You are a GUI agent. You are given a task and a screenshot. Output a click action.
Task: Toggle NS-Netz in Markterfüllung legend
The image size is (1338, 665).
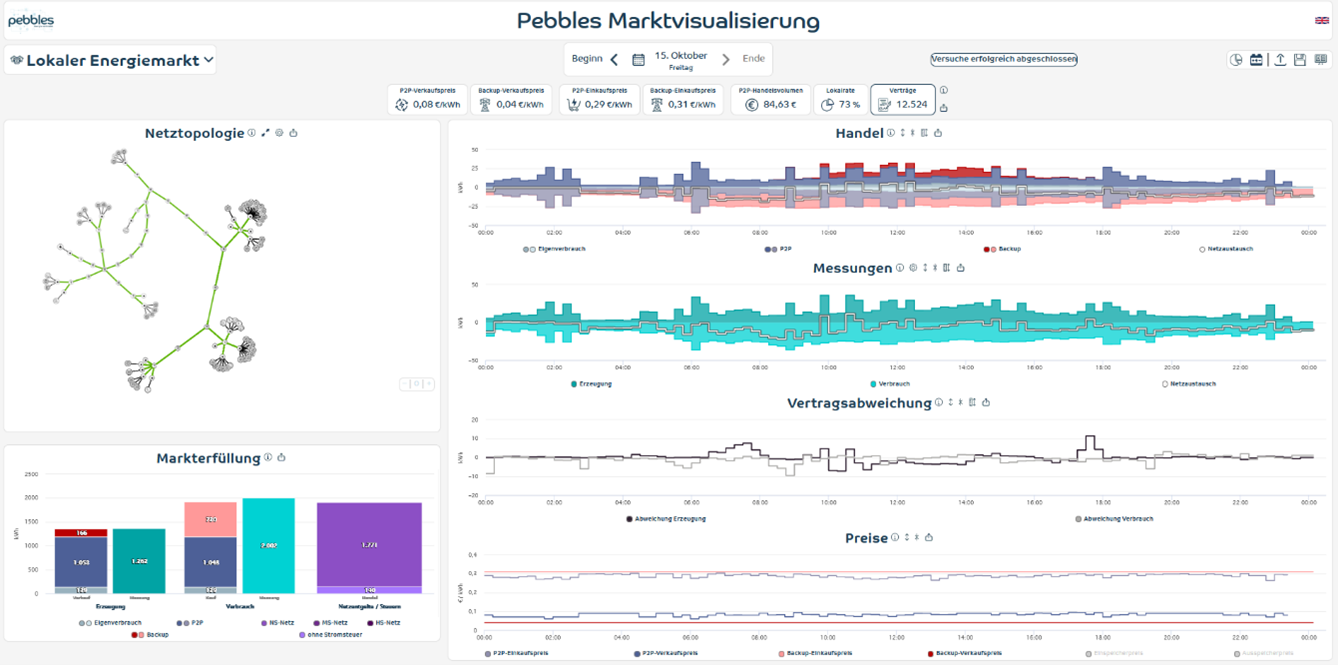click(x=276, y=623)
